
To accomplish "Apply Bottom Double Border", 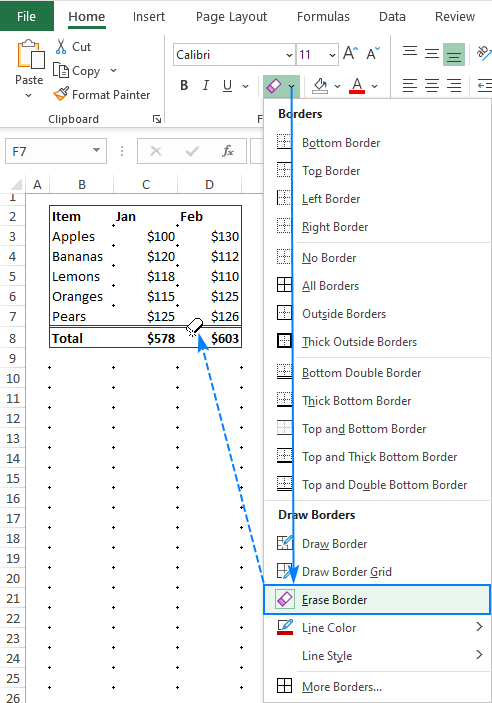I will coord(377,373).
